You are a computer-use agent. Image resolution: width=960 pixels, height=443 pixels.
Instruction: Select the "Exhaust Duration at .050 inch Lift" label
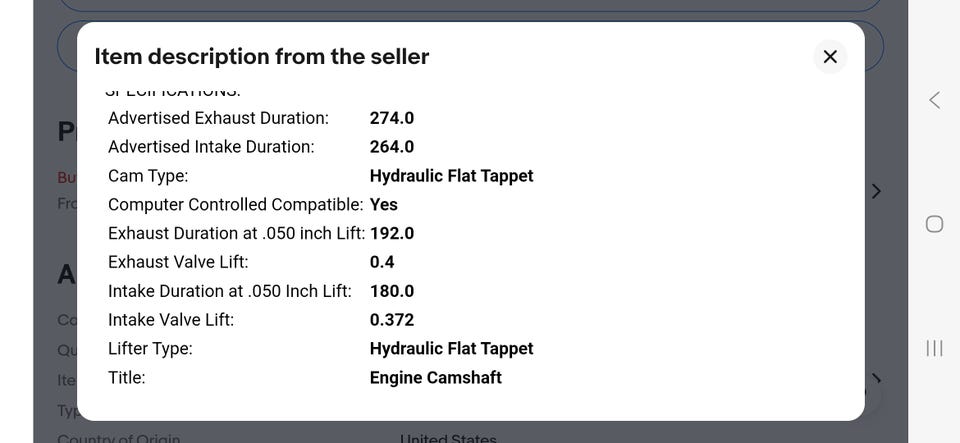(x=236, y=234)
